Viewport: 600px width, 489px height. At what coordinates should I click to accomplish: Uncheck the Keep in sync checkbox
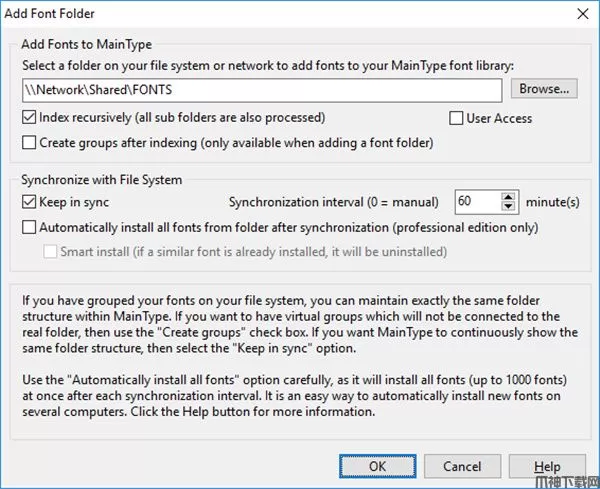tap(29, 202)
